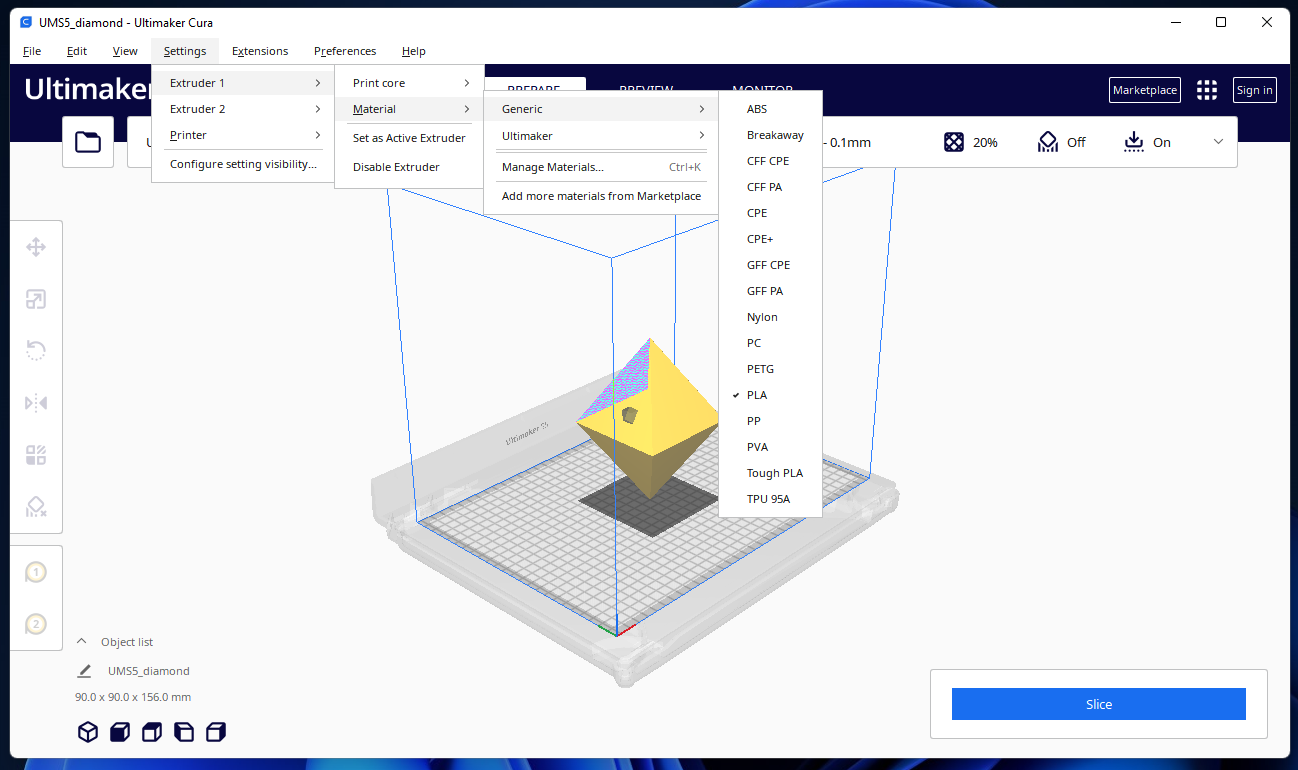Select the Mirror tool
The width and height of the screenshot is (1298, 770).
36,403
